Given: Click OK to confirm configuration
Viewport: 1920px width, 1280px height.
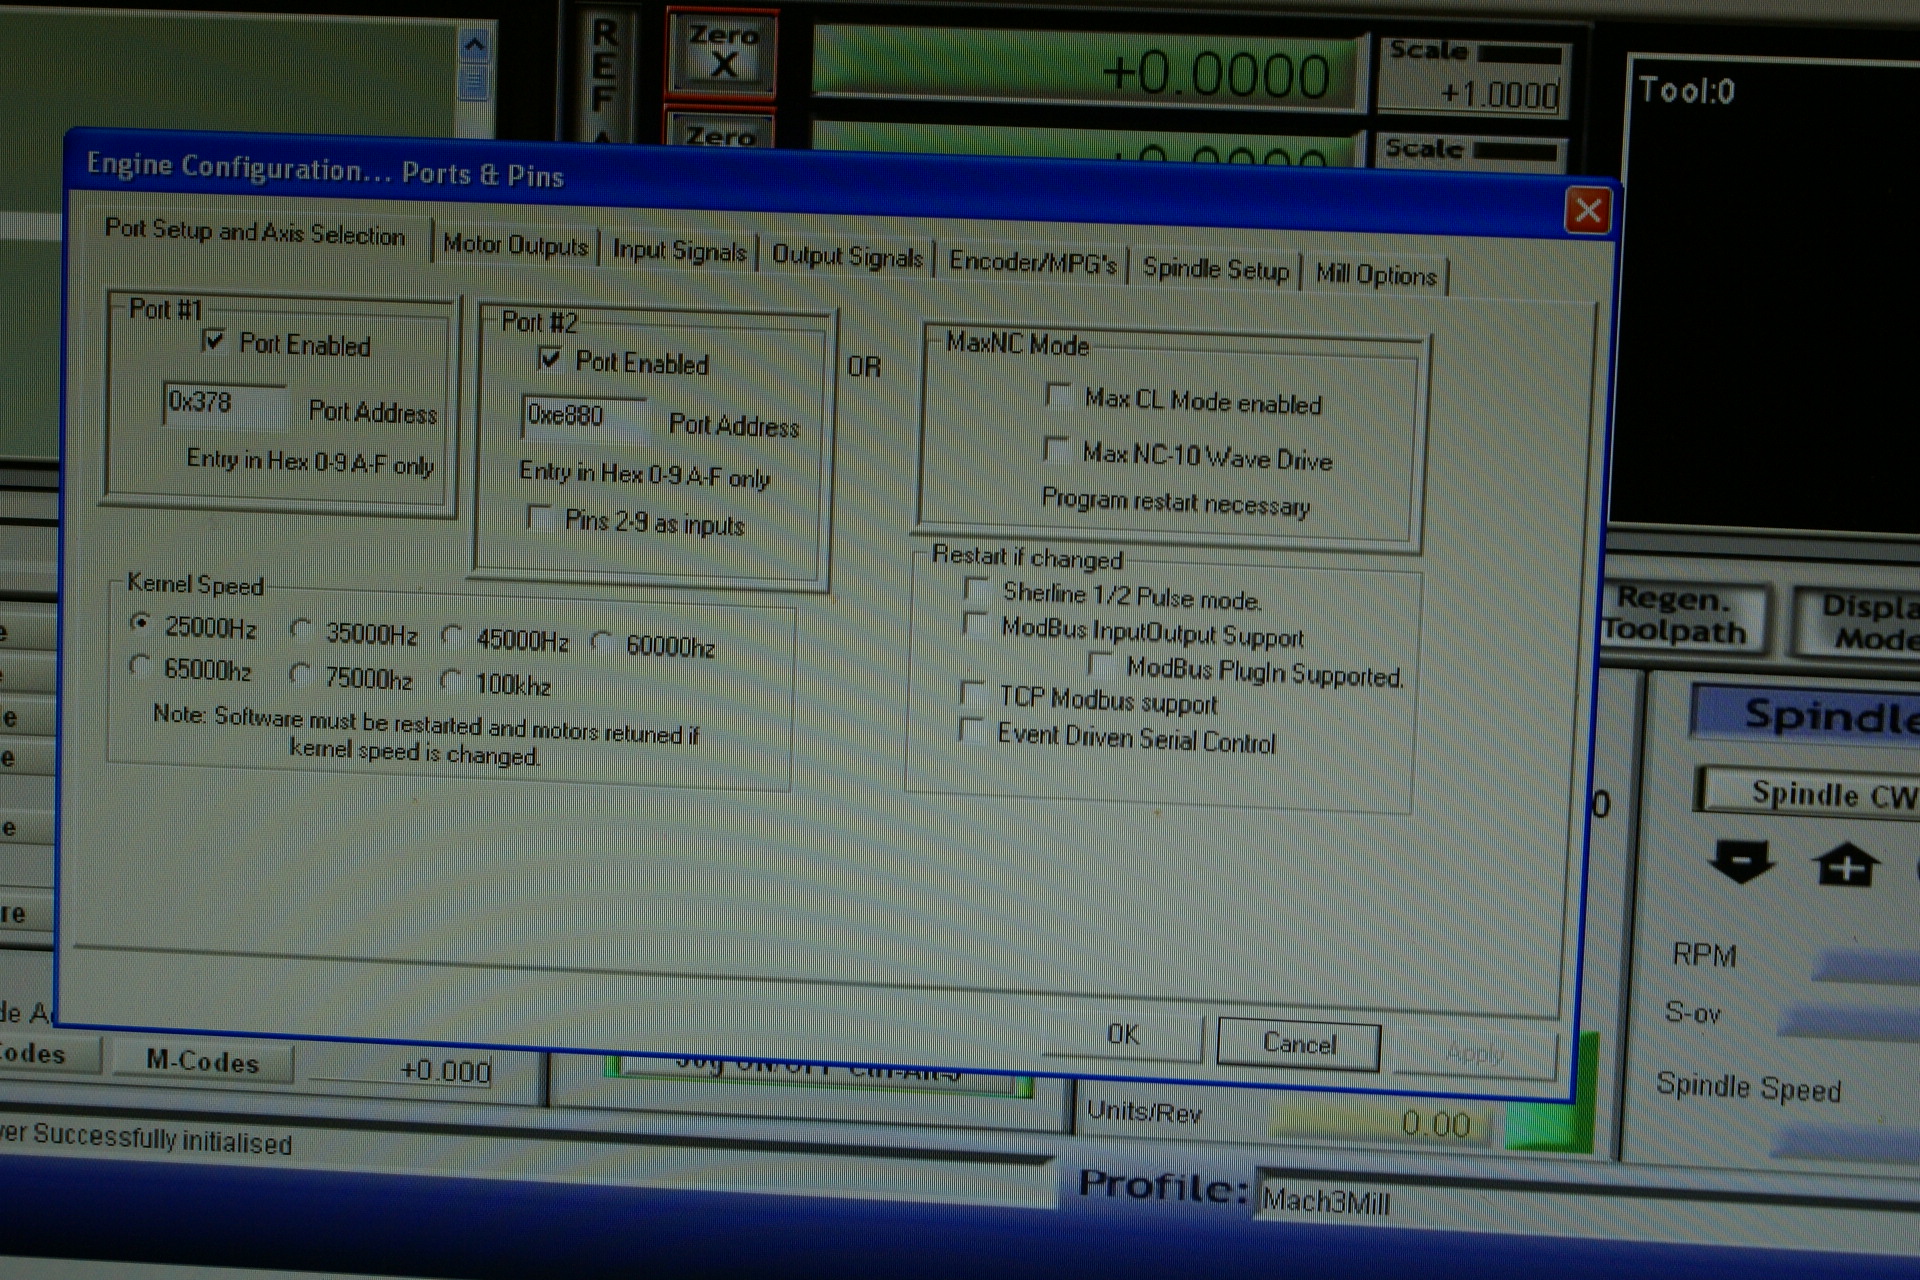Looking at the screenshot, I should (x=1122, y=1035).
